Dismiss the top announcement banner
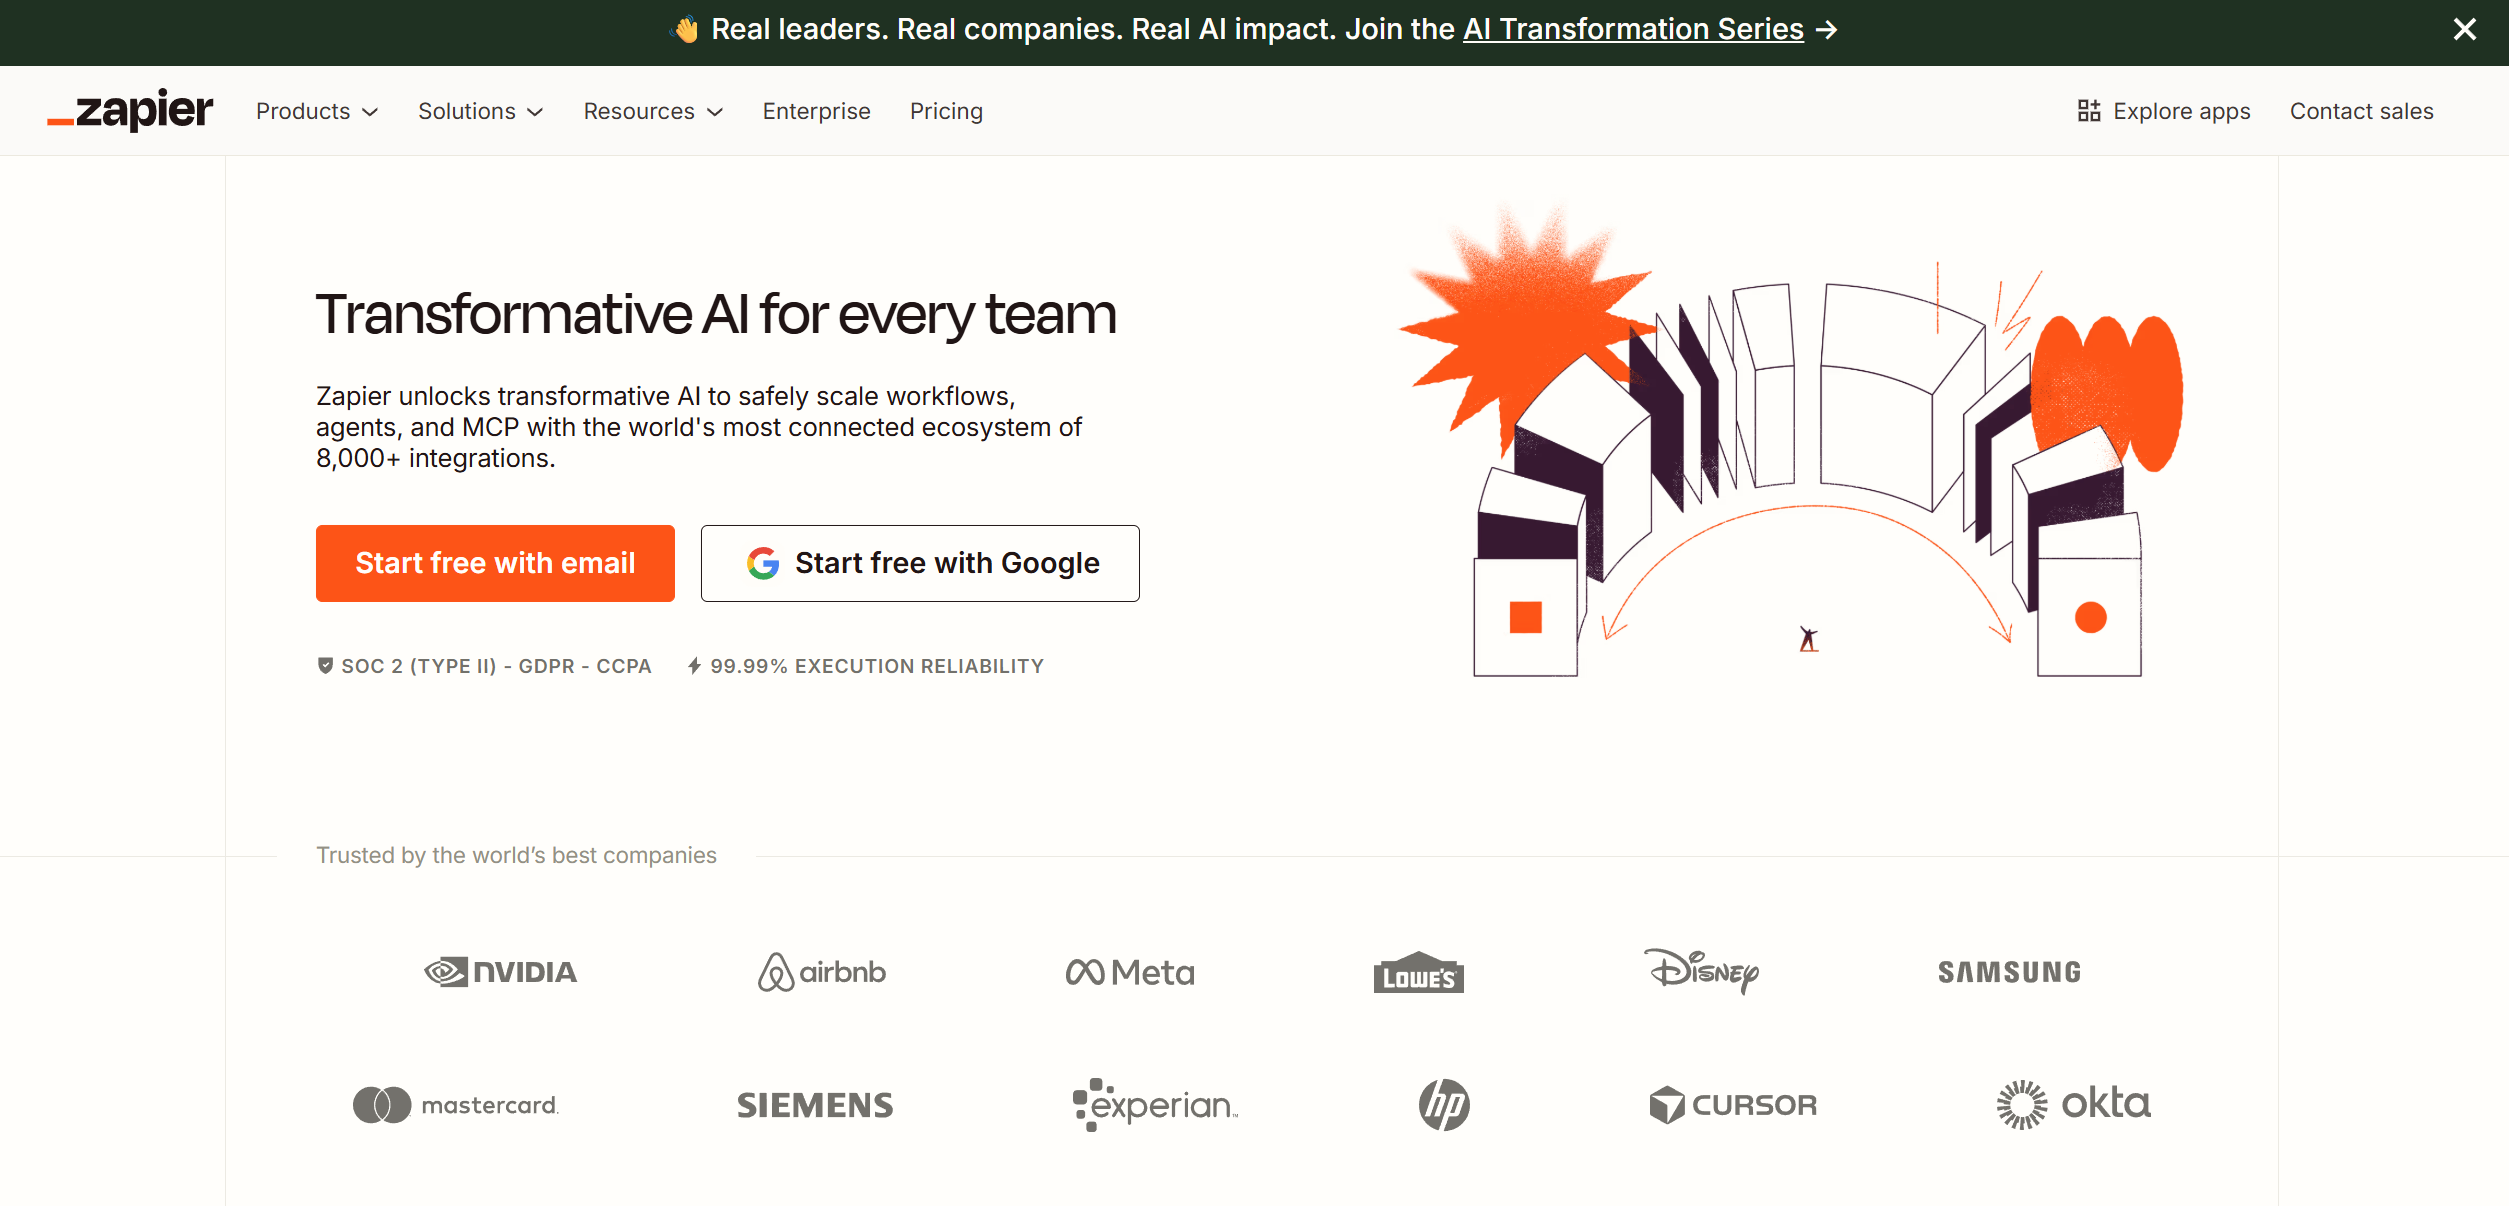 pos(2463,29)
